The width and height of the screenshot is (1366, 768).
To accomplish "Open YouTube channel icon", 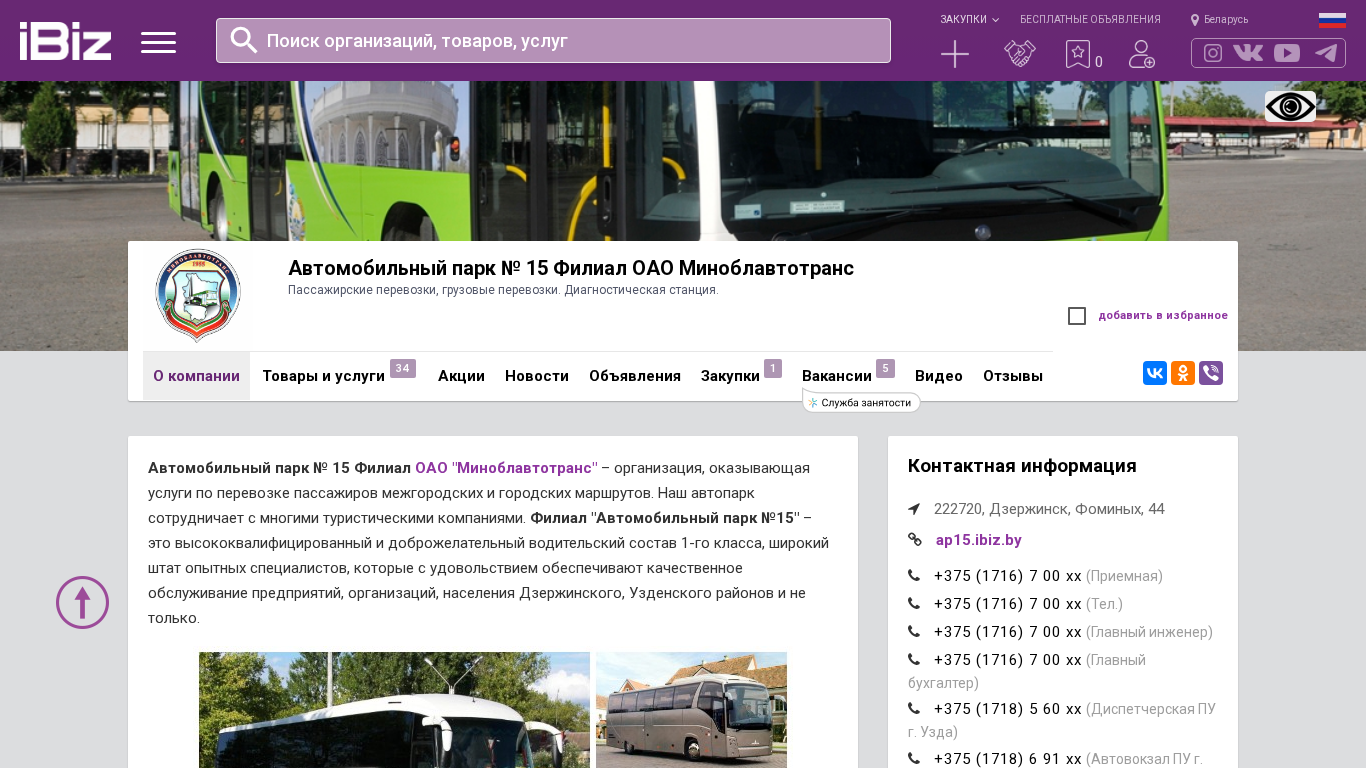I will pos(1287,53).
